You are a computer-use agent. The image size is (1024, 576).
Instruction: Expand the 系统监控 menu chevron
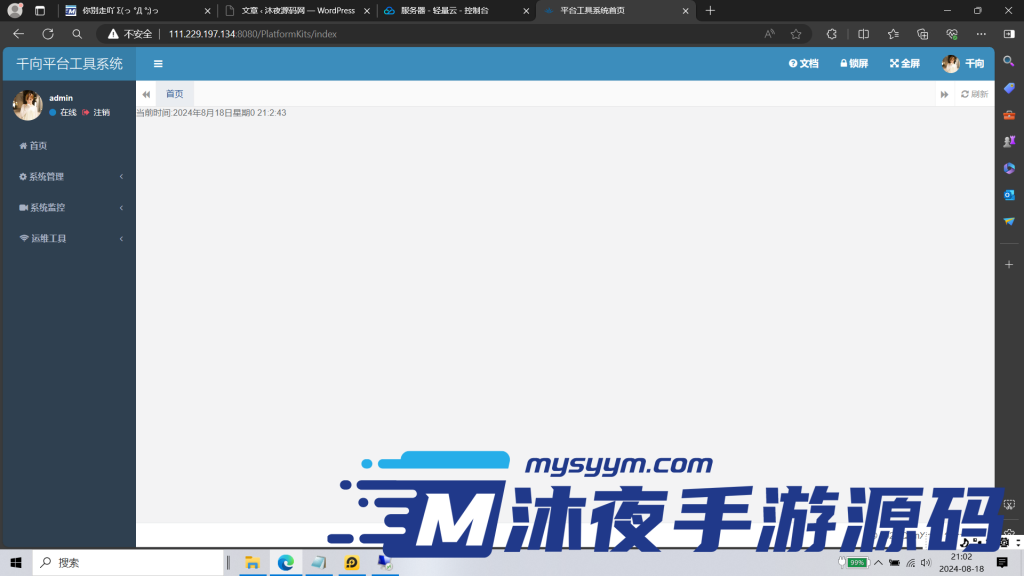click(122, 207)
